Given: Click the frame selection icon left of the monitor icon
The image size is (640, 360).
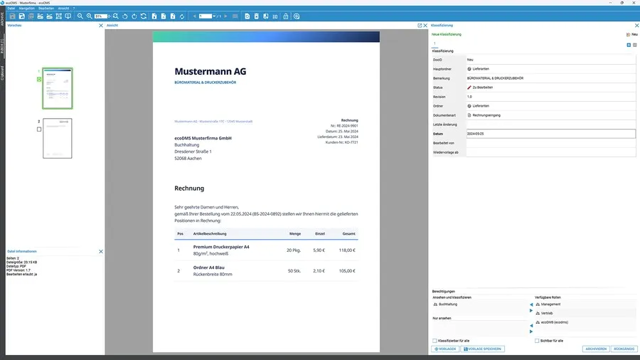Looking at the screenshot, I should [59, 16].
